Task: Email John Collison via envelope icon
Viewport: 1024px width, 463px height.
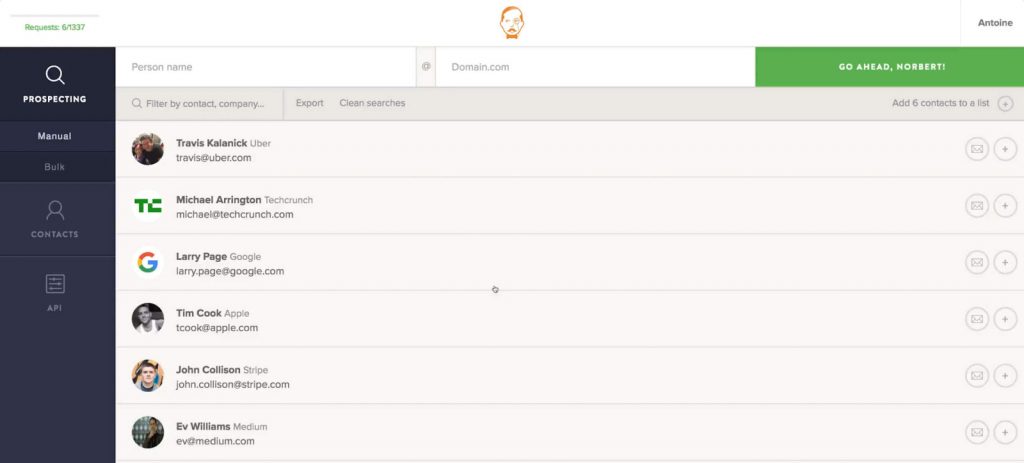Action: point(976,375)
